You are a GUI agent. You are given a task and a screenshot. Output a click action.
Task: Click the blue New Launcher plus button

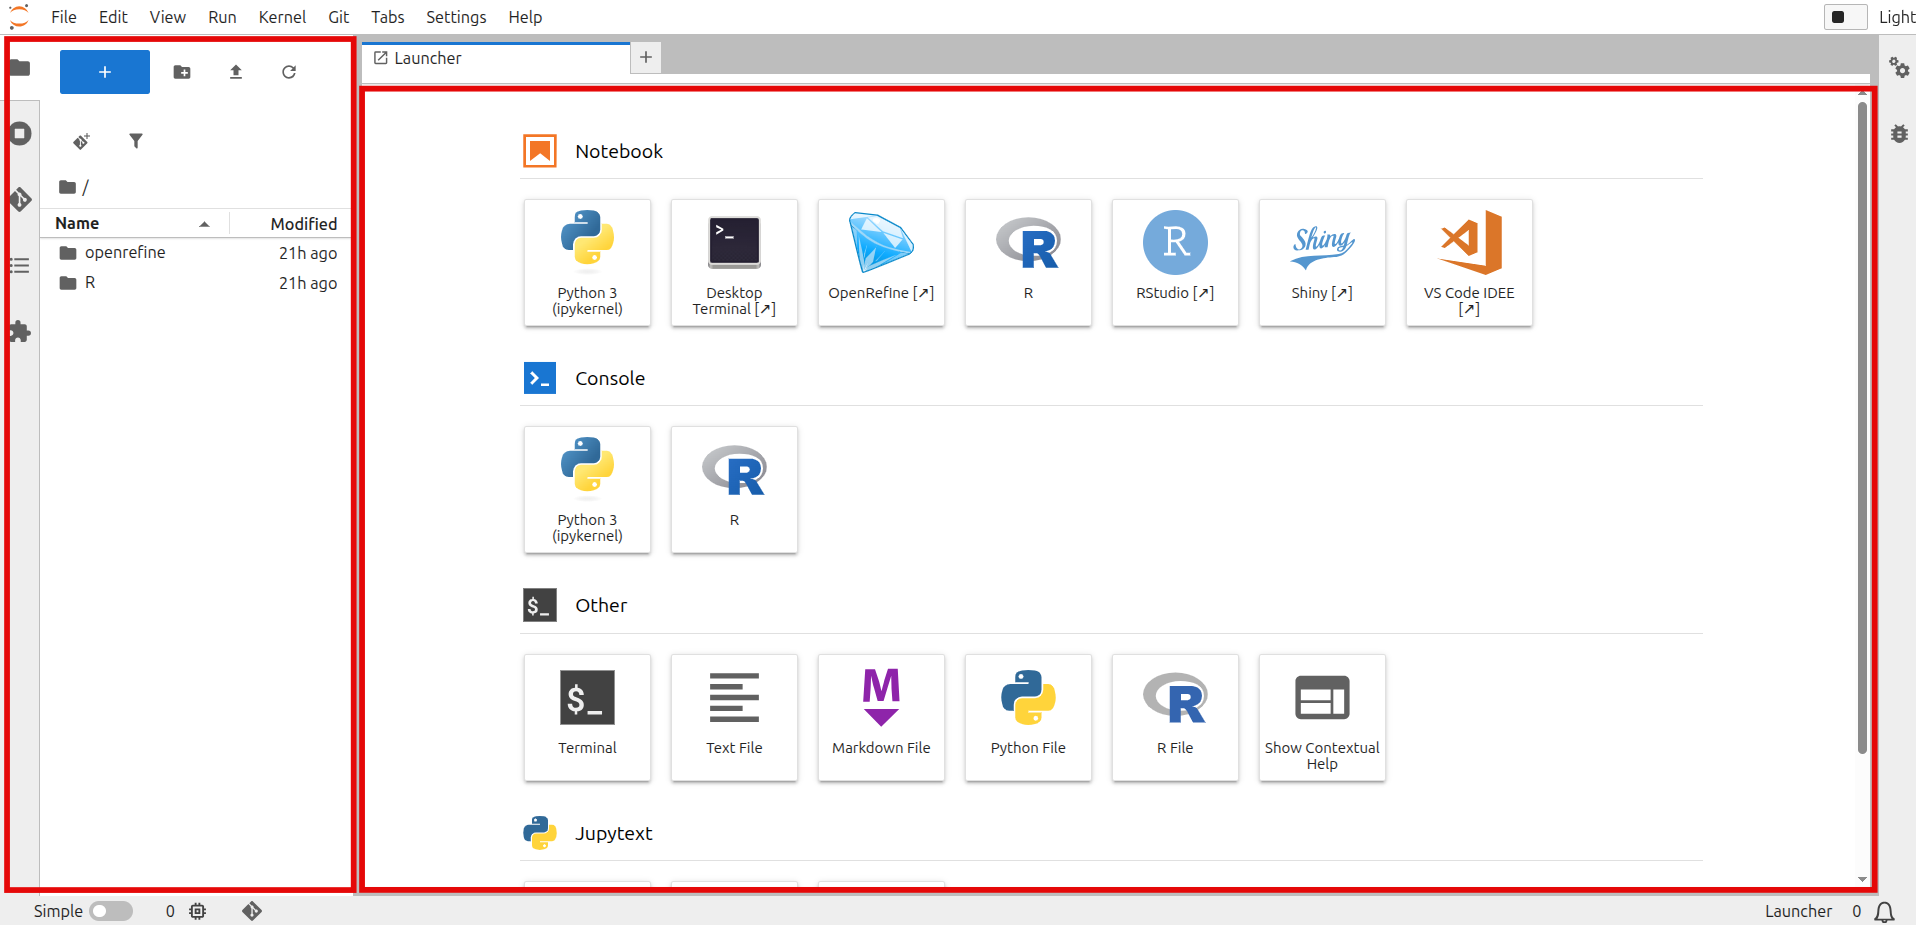[x=105, y=72]
